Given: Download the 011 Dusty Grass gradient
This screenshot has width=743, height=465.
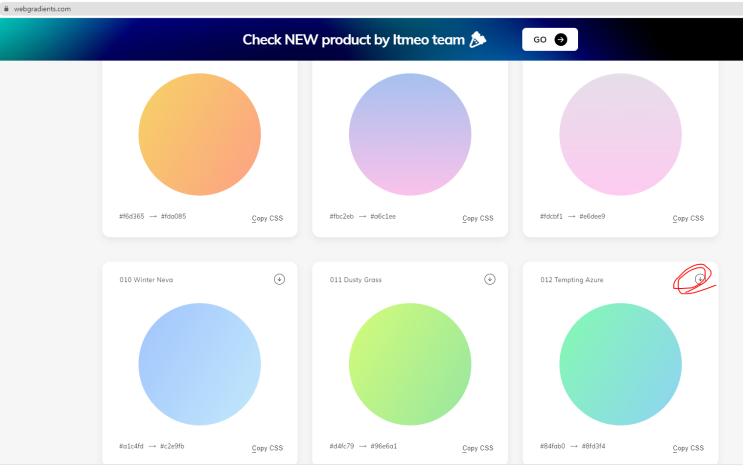Looking at the screenshot, I should point(490,279).
